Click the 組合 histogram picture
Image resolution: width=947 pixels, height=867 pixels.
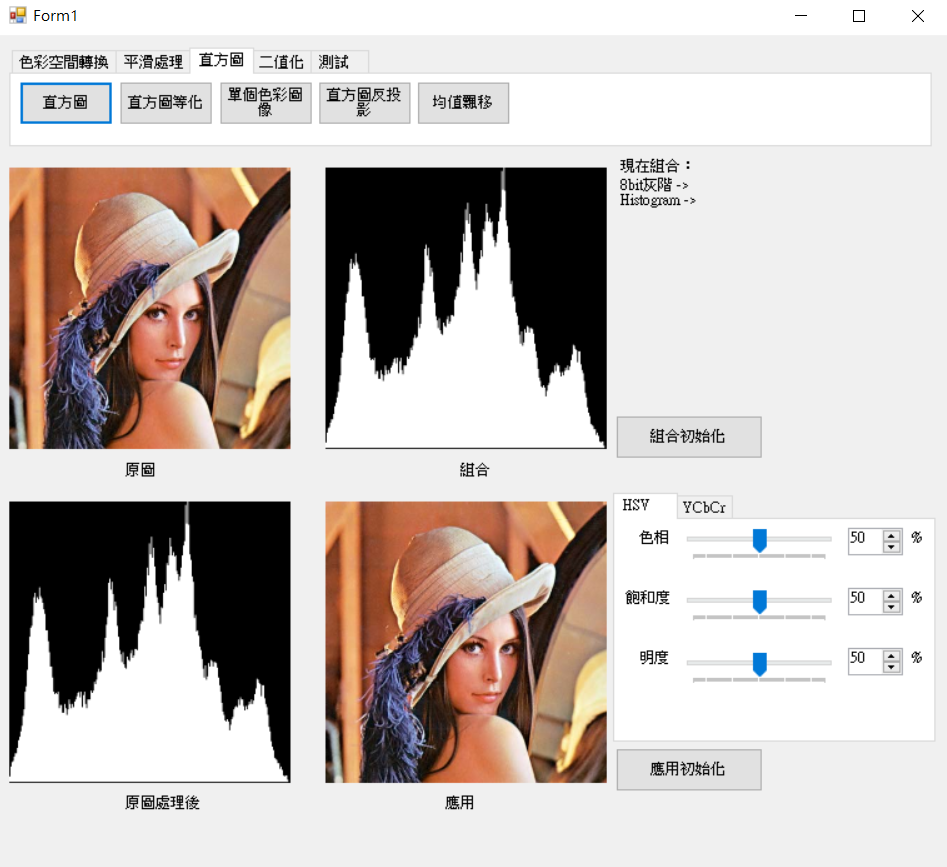[466, 308]
